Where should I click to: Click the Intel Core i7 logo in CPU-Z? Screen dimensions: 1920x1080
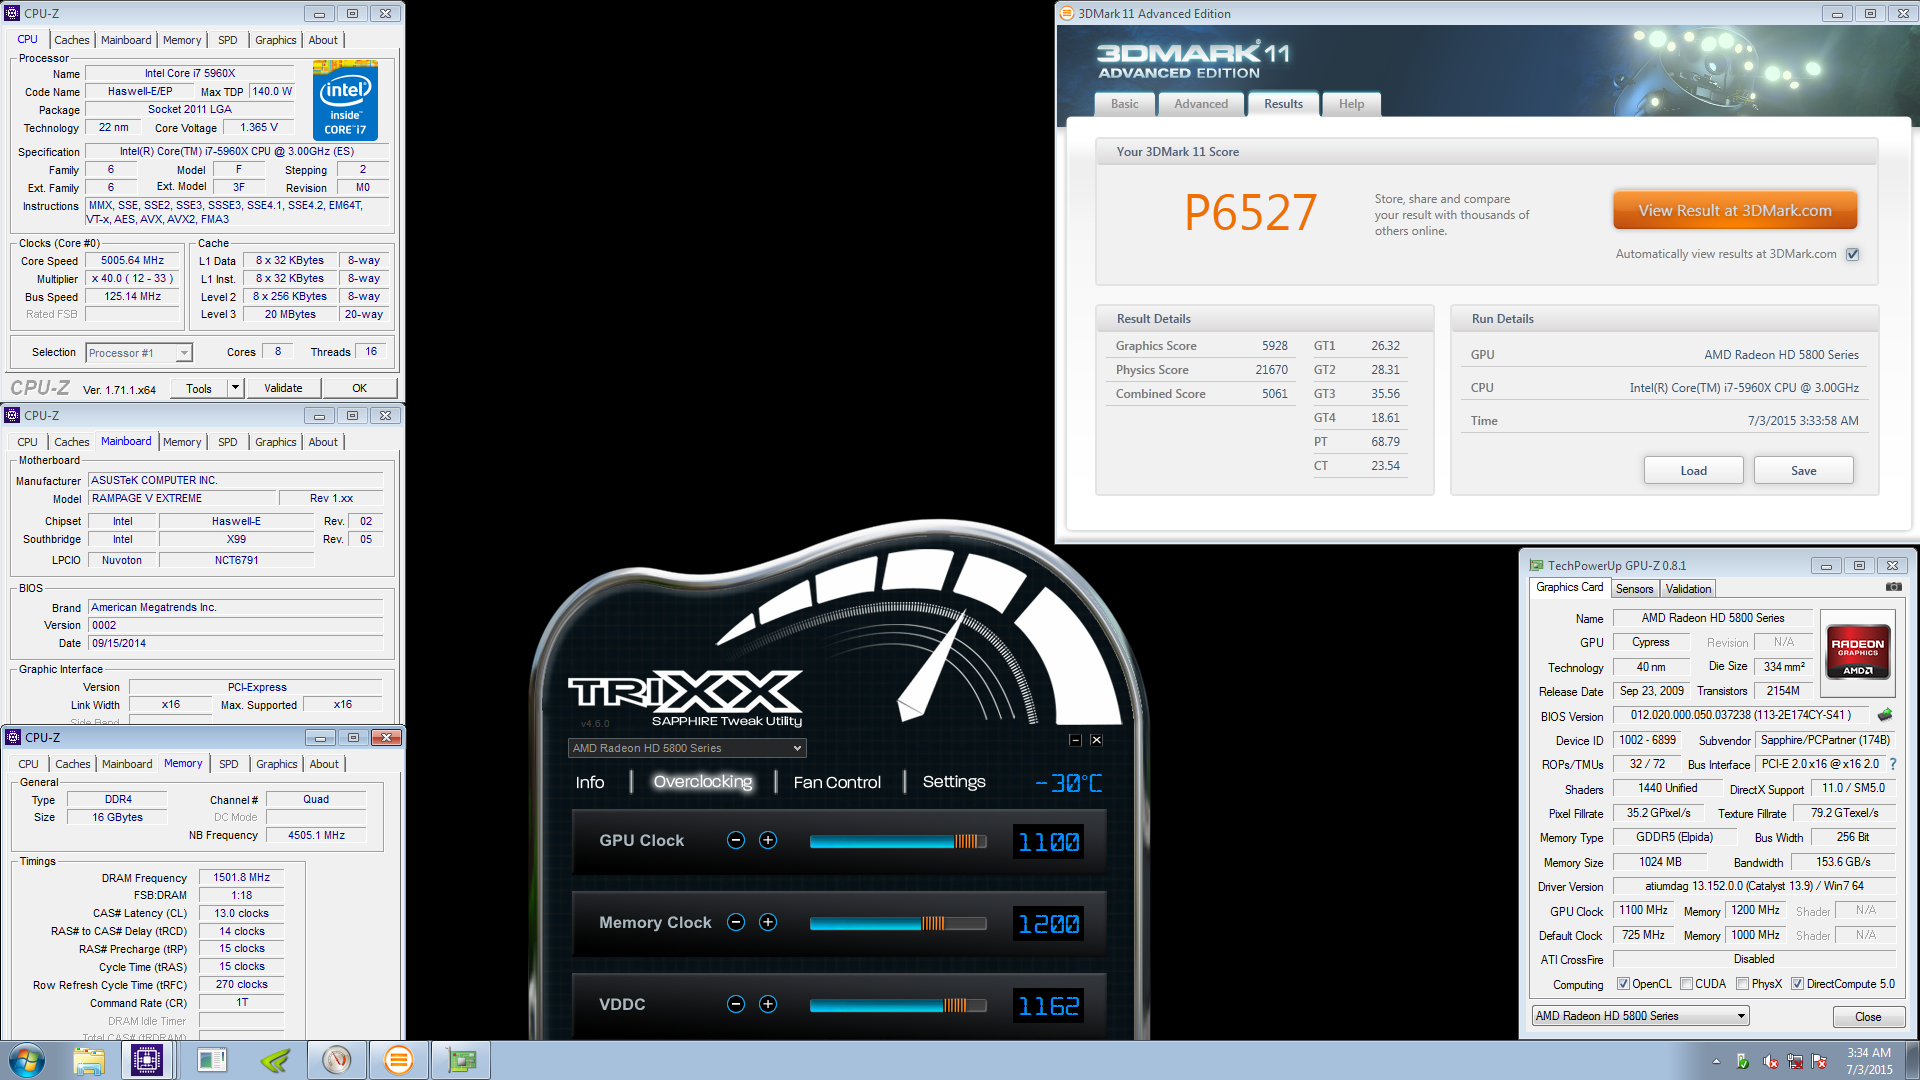345,99
